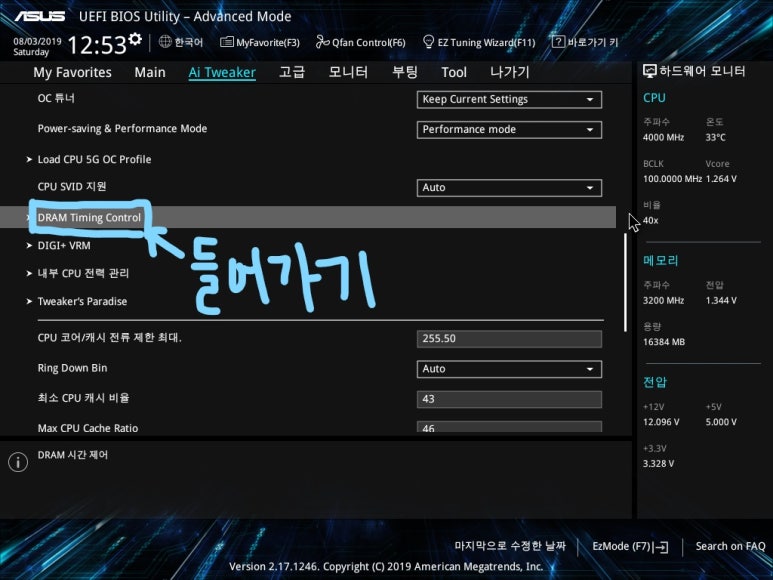This screenshot has height=580, width=773.
Task: Click the 메모리 section heading
Action: (661, 261)
